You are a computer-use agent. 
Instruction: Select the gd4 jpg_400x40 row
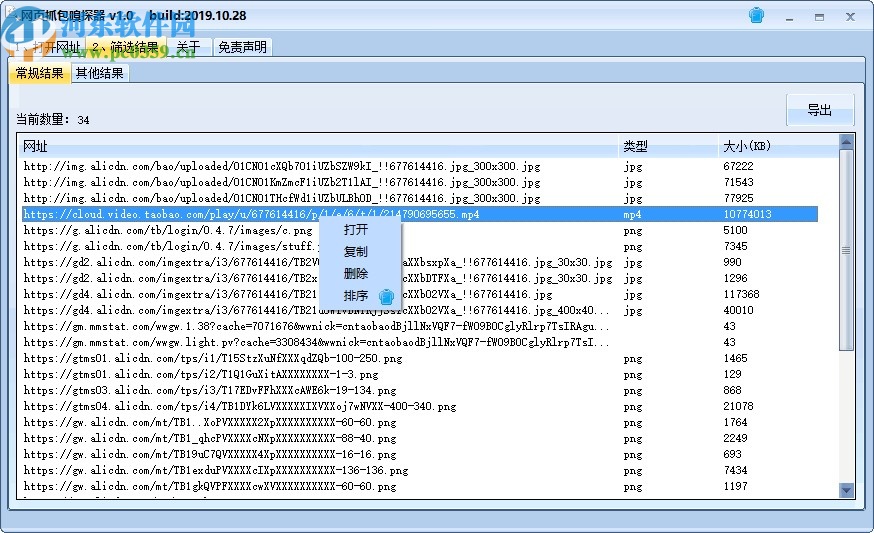(x=420, y=311)
